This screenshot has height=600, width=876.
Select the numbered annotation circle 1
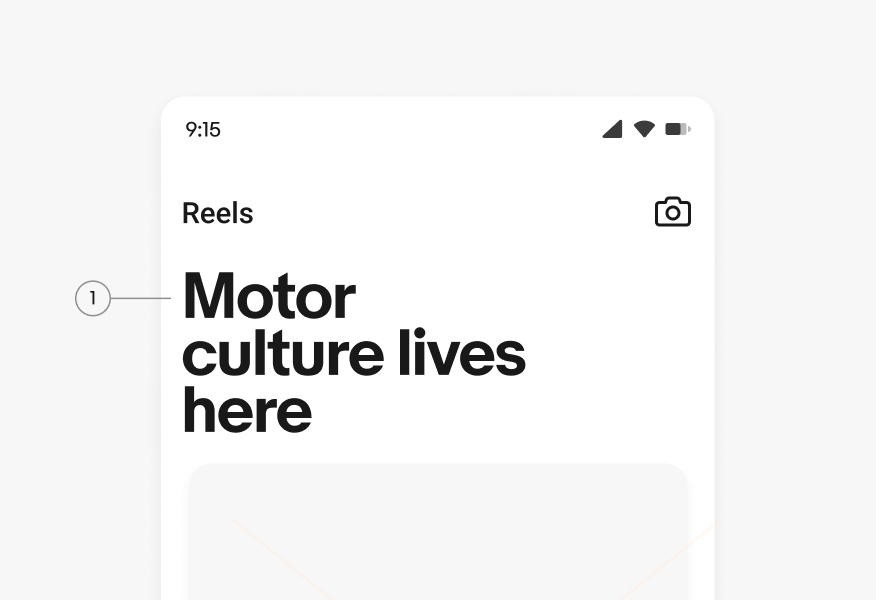tap(93, 298)
